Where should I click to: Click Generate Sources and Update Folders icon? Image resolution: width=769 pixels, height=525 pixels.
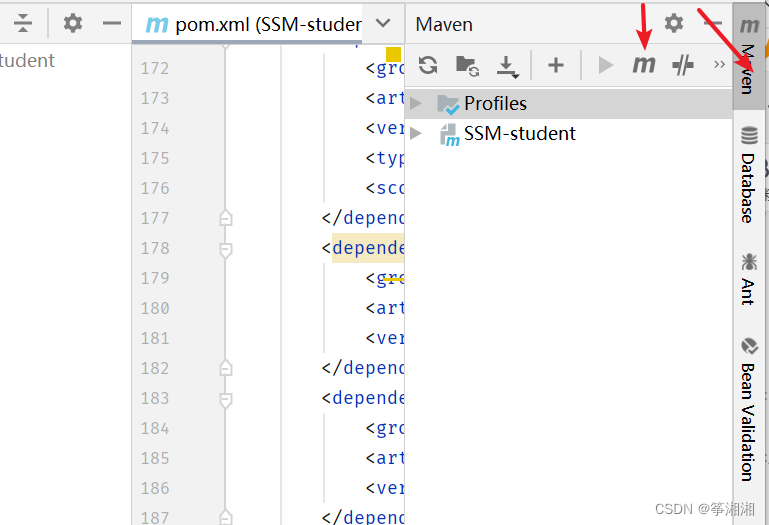point(467,66)
